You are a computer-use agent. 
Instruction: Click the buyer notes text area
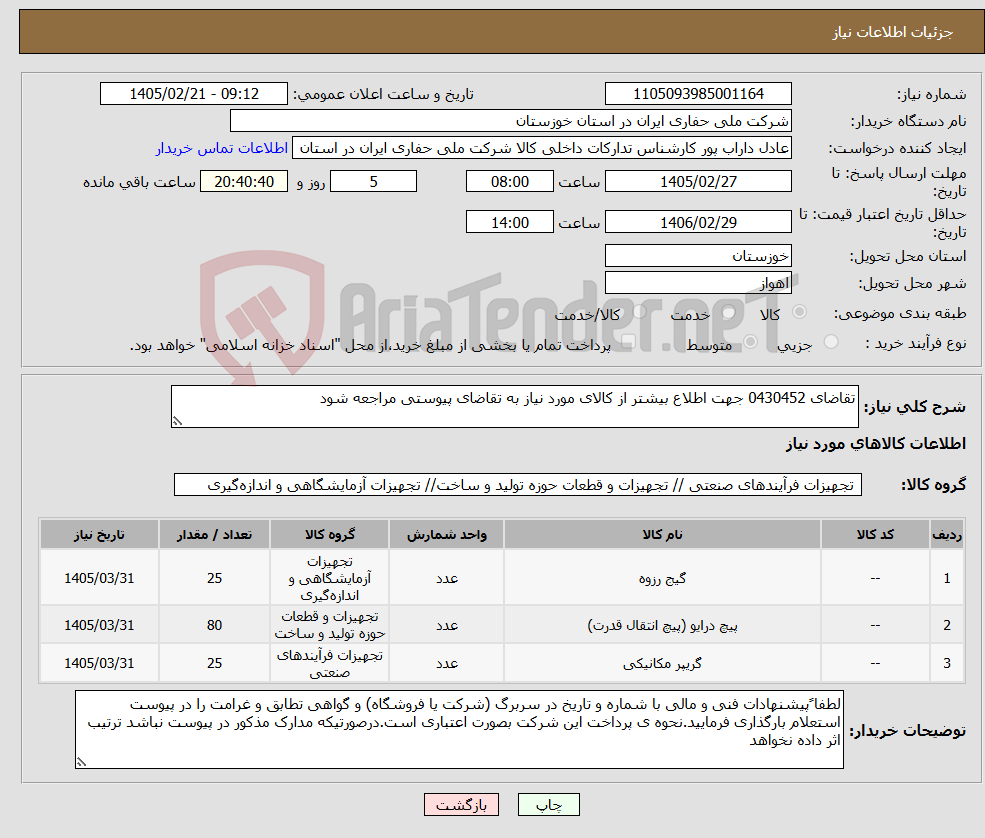459,729
